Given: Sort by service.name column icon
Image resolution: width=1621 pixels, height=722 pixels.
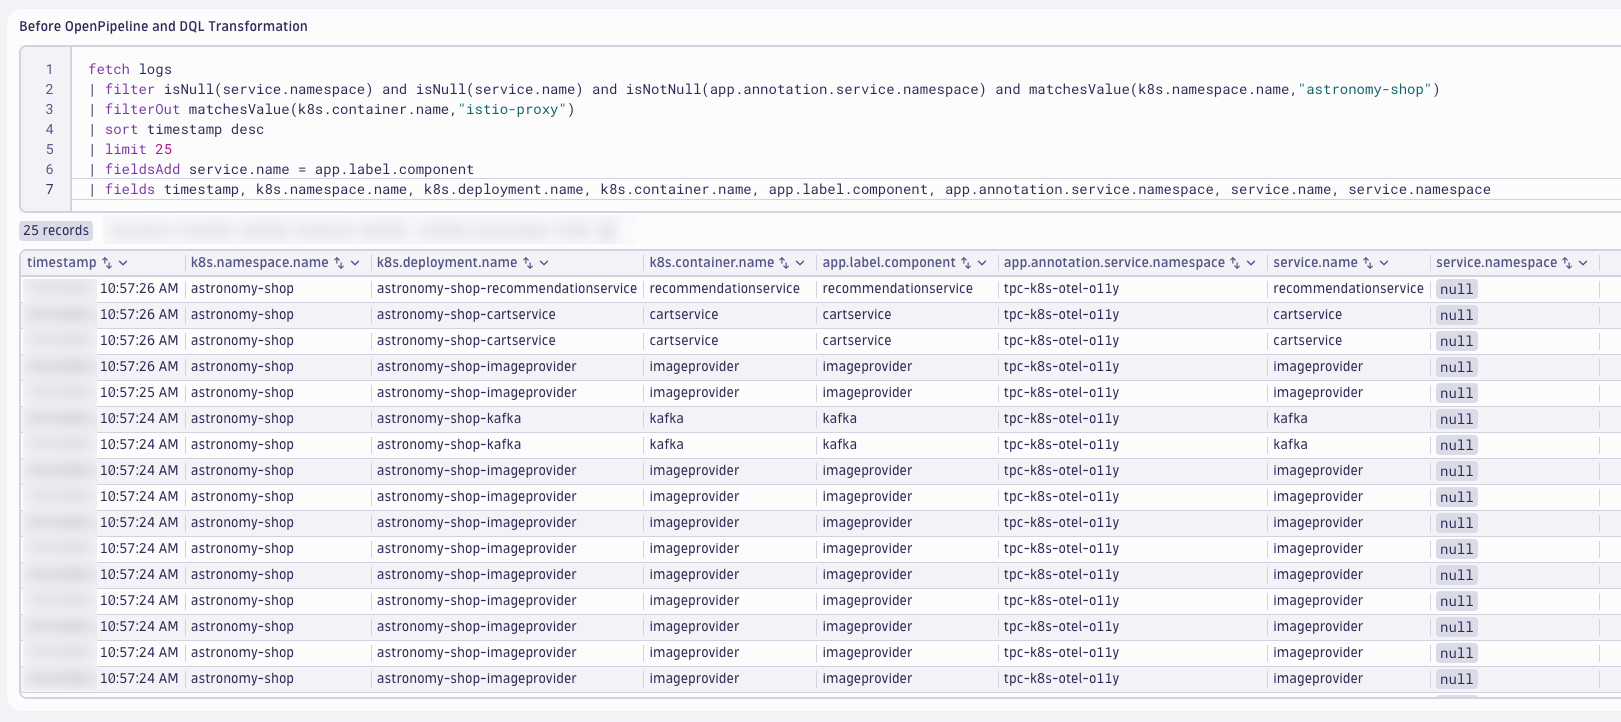Looking at the screenshot, I should point(1368,263).
